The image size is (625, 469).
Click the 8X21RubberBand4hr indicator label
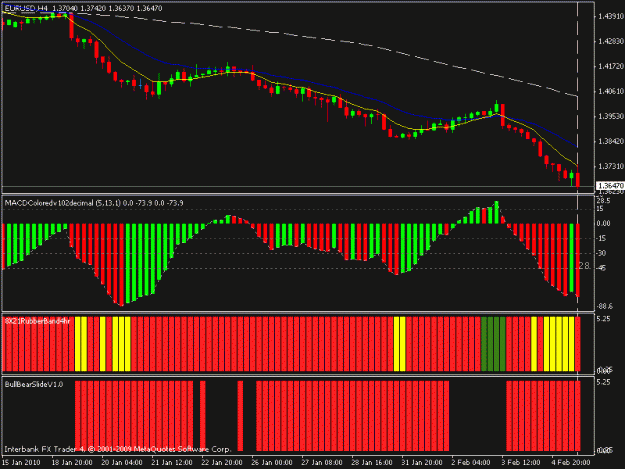pyautogui.click(x=37, y=321)
